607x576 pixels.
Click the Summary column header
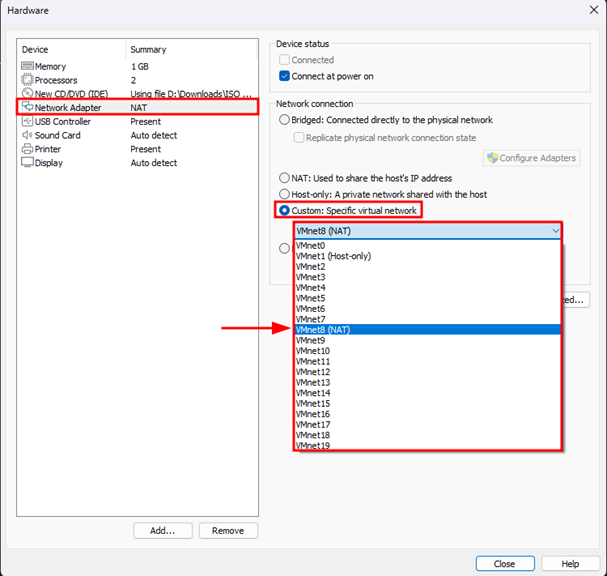coord(192,50)
